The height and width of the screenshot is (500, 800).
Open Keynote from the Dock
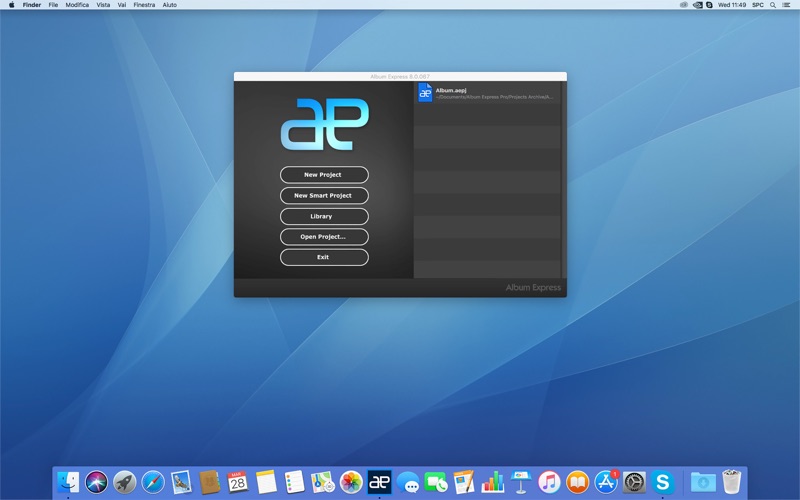(x=521, y=482)
